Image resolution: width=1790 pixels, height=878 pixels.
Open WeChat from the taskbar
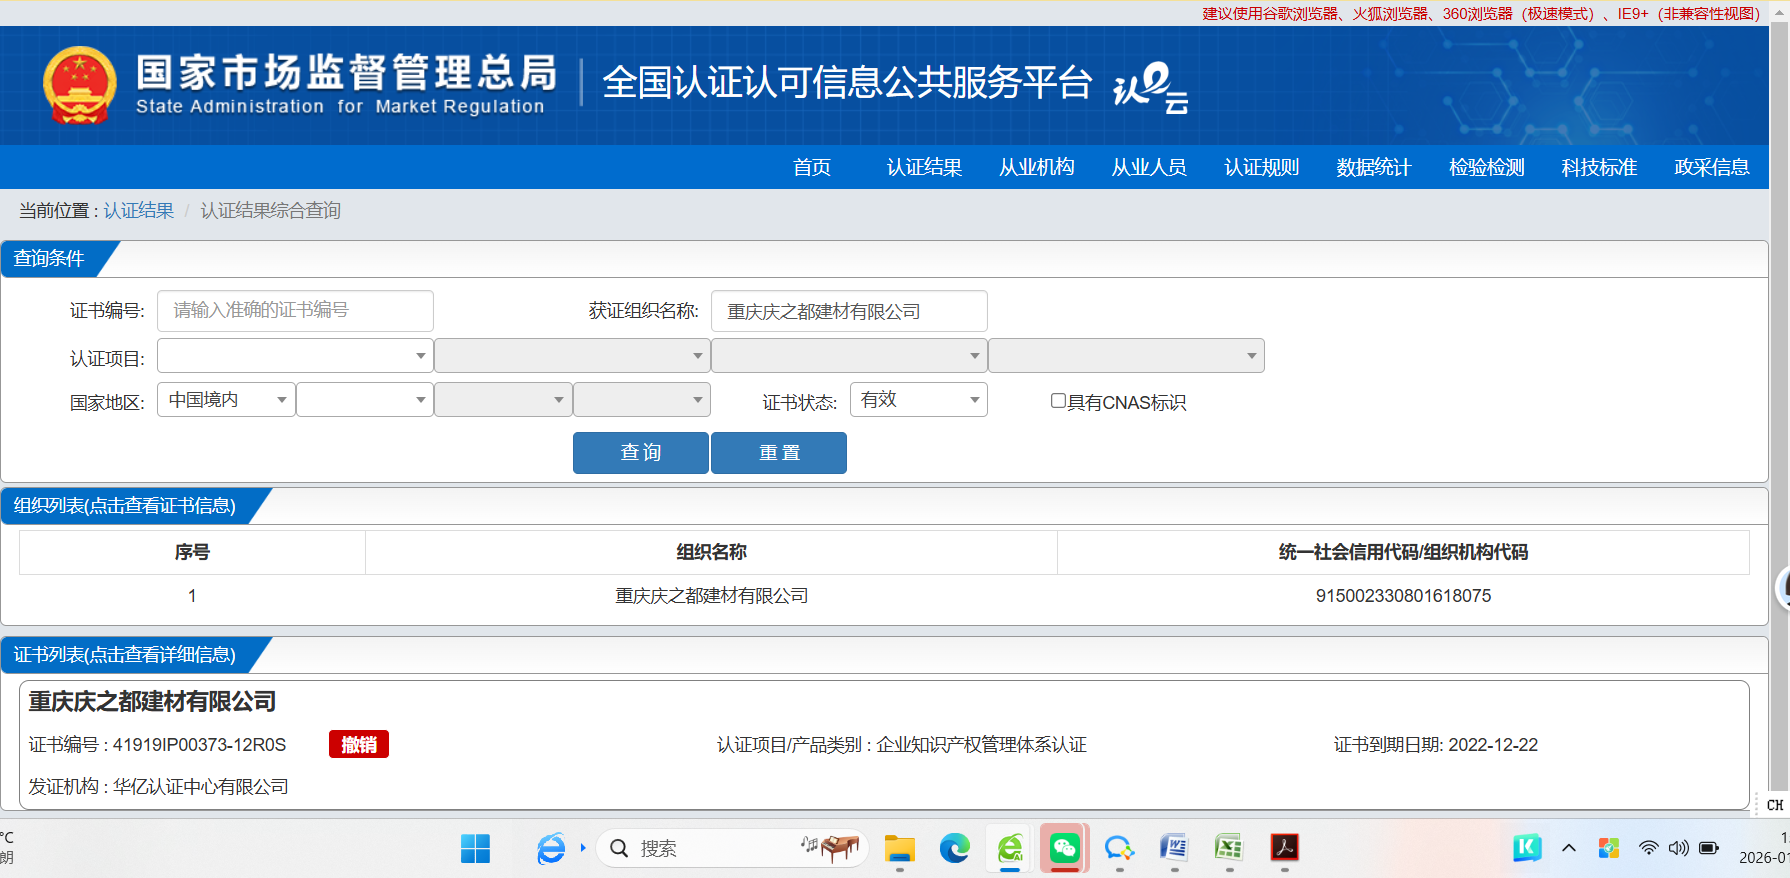point(1064,849)
